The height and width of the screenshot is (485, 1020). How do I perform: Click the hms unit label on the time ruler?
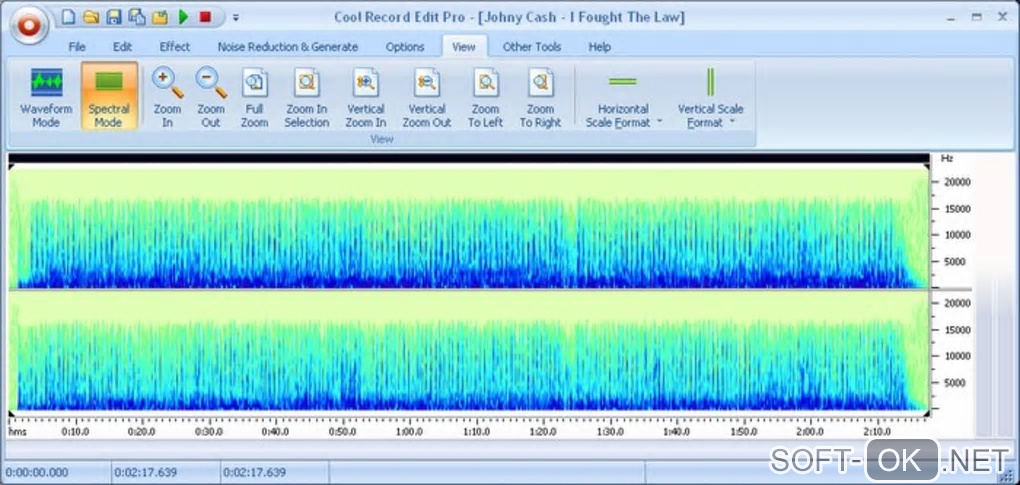[x=16, y=432]
